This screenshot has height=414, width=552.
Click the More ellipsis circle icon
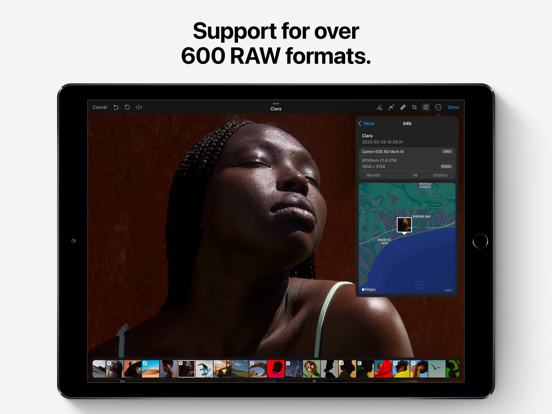click(438, 107)
